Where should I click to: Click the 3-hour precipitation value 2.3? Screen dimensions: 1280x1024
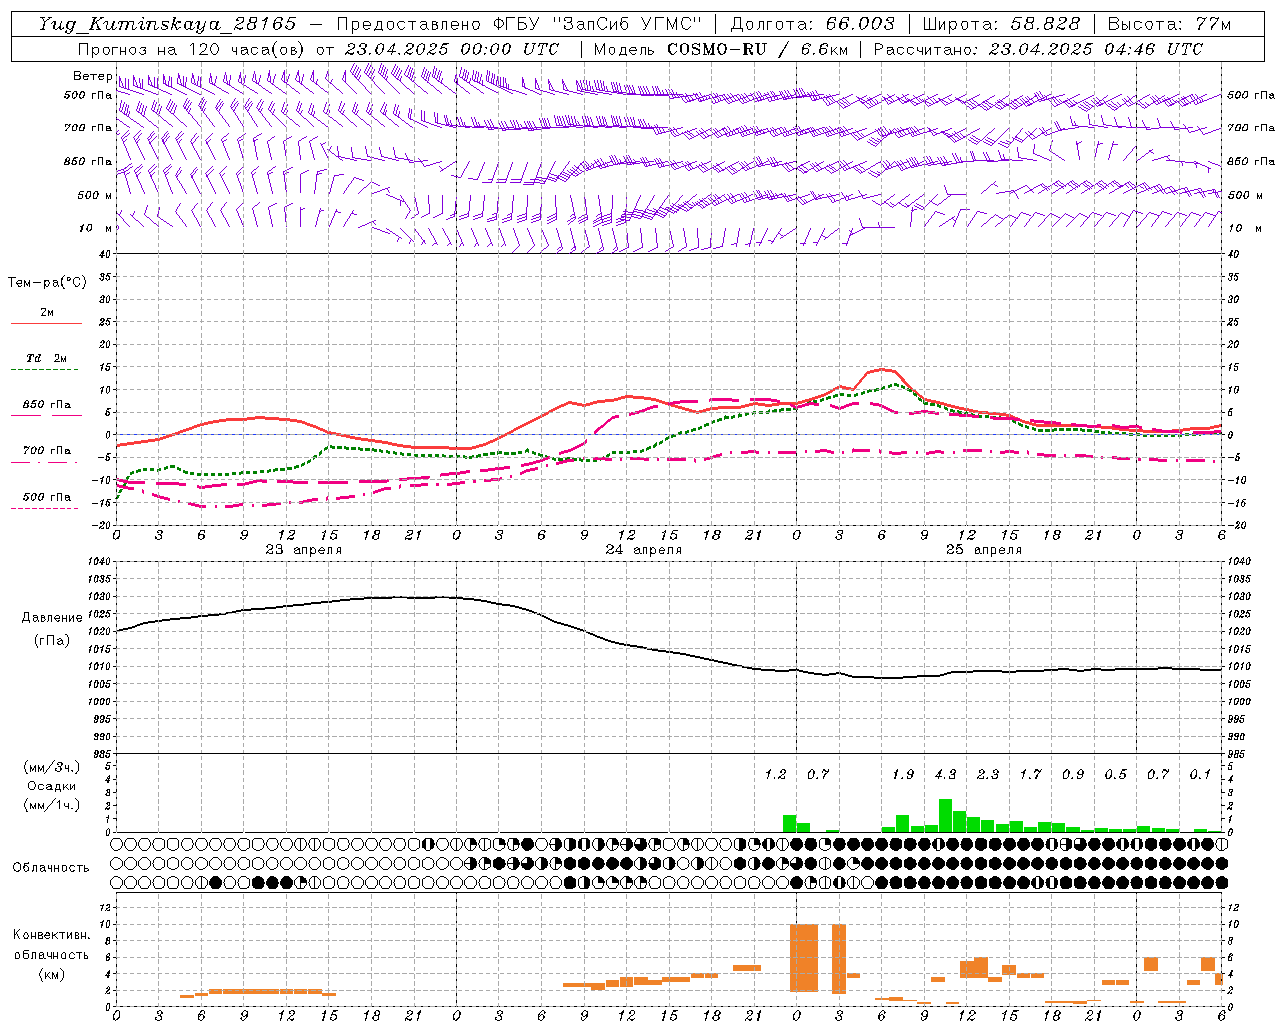(987, 775)
